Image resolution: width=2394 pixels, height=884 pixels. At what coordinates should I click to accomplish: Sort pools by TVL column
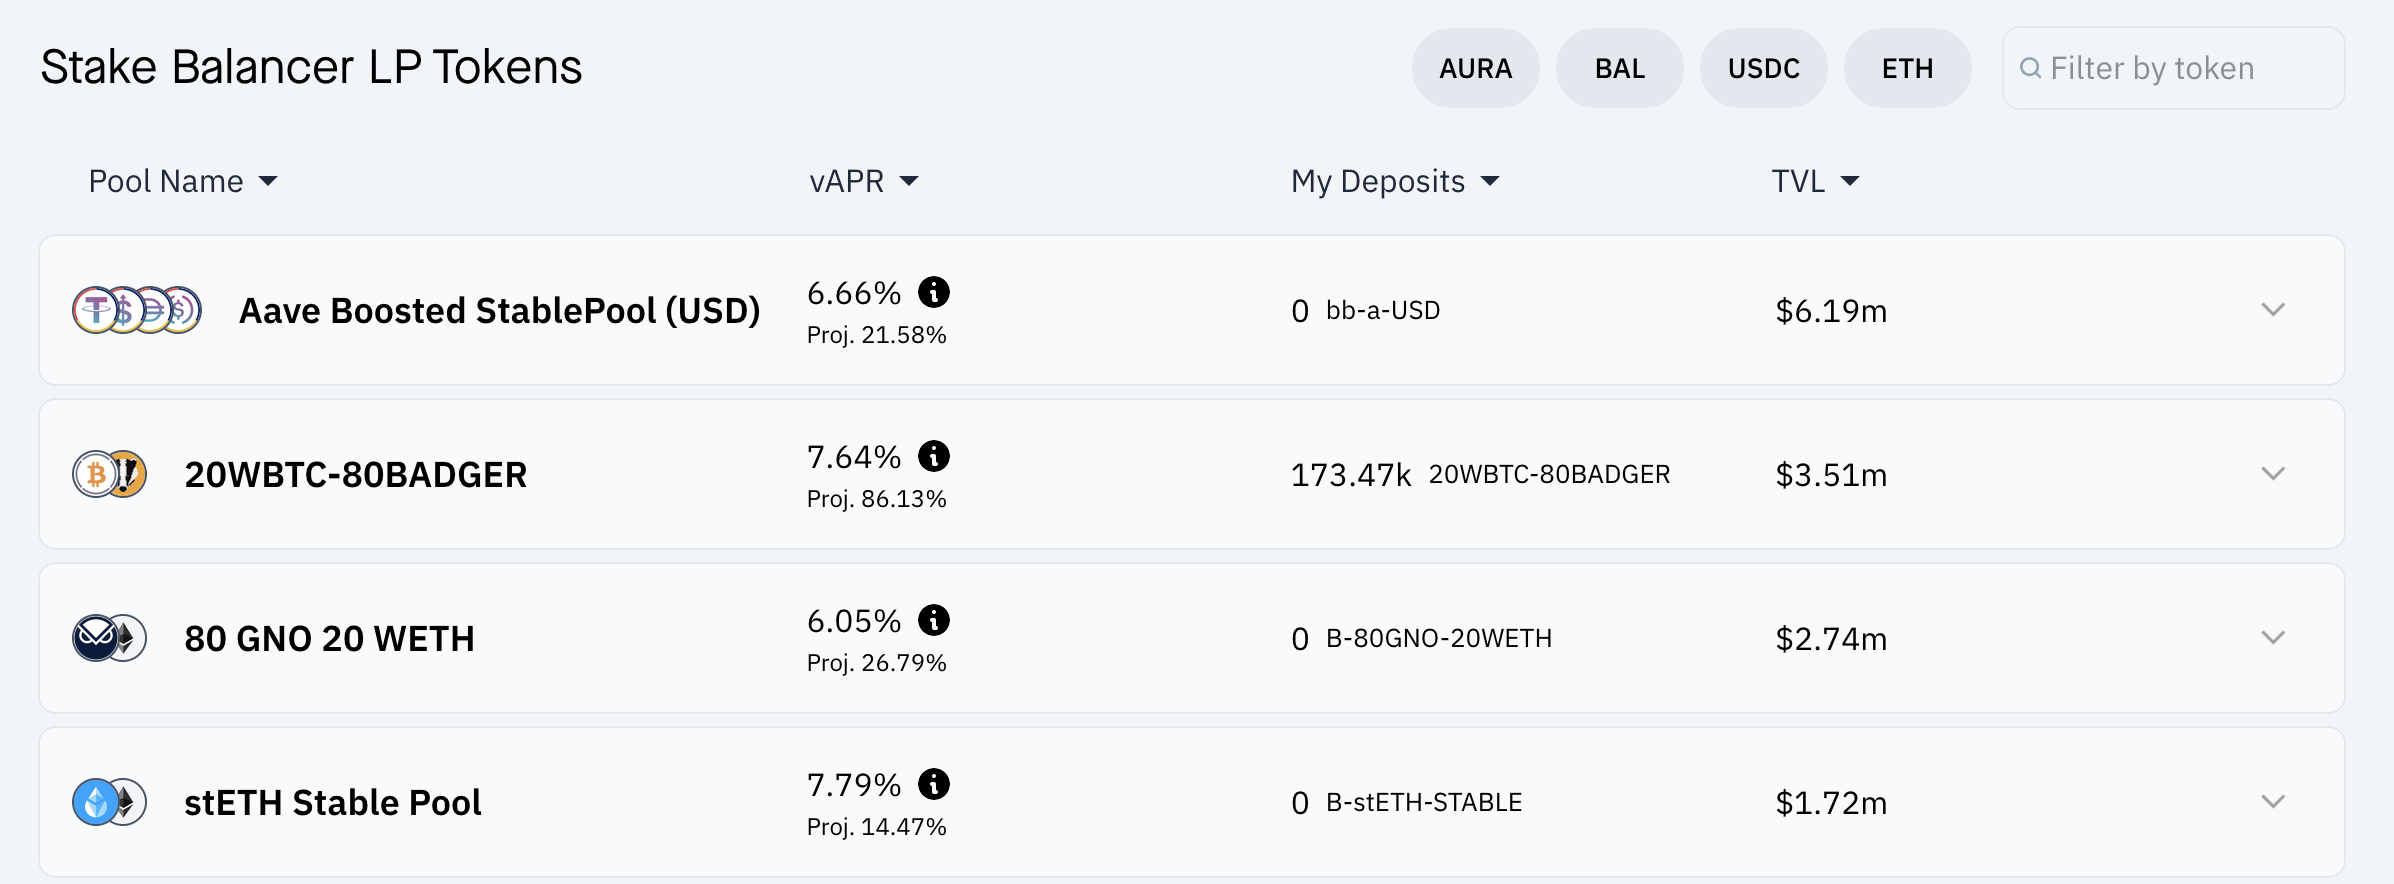1814,181
